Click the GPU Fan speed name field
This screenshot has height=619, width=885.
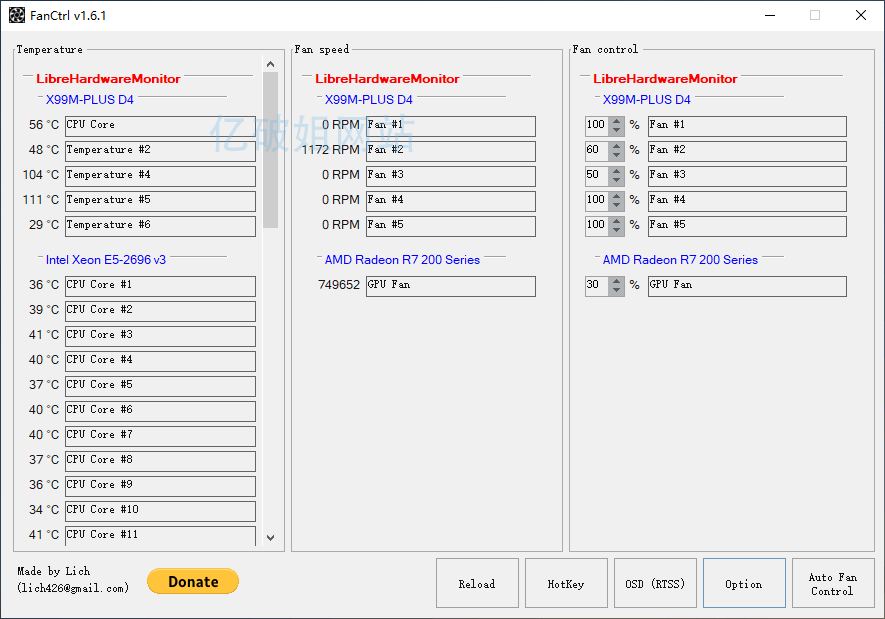(450, 286)
